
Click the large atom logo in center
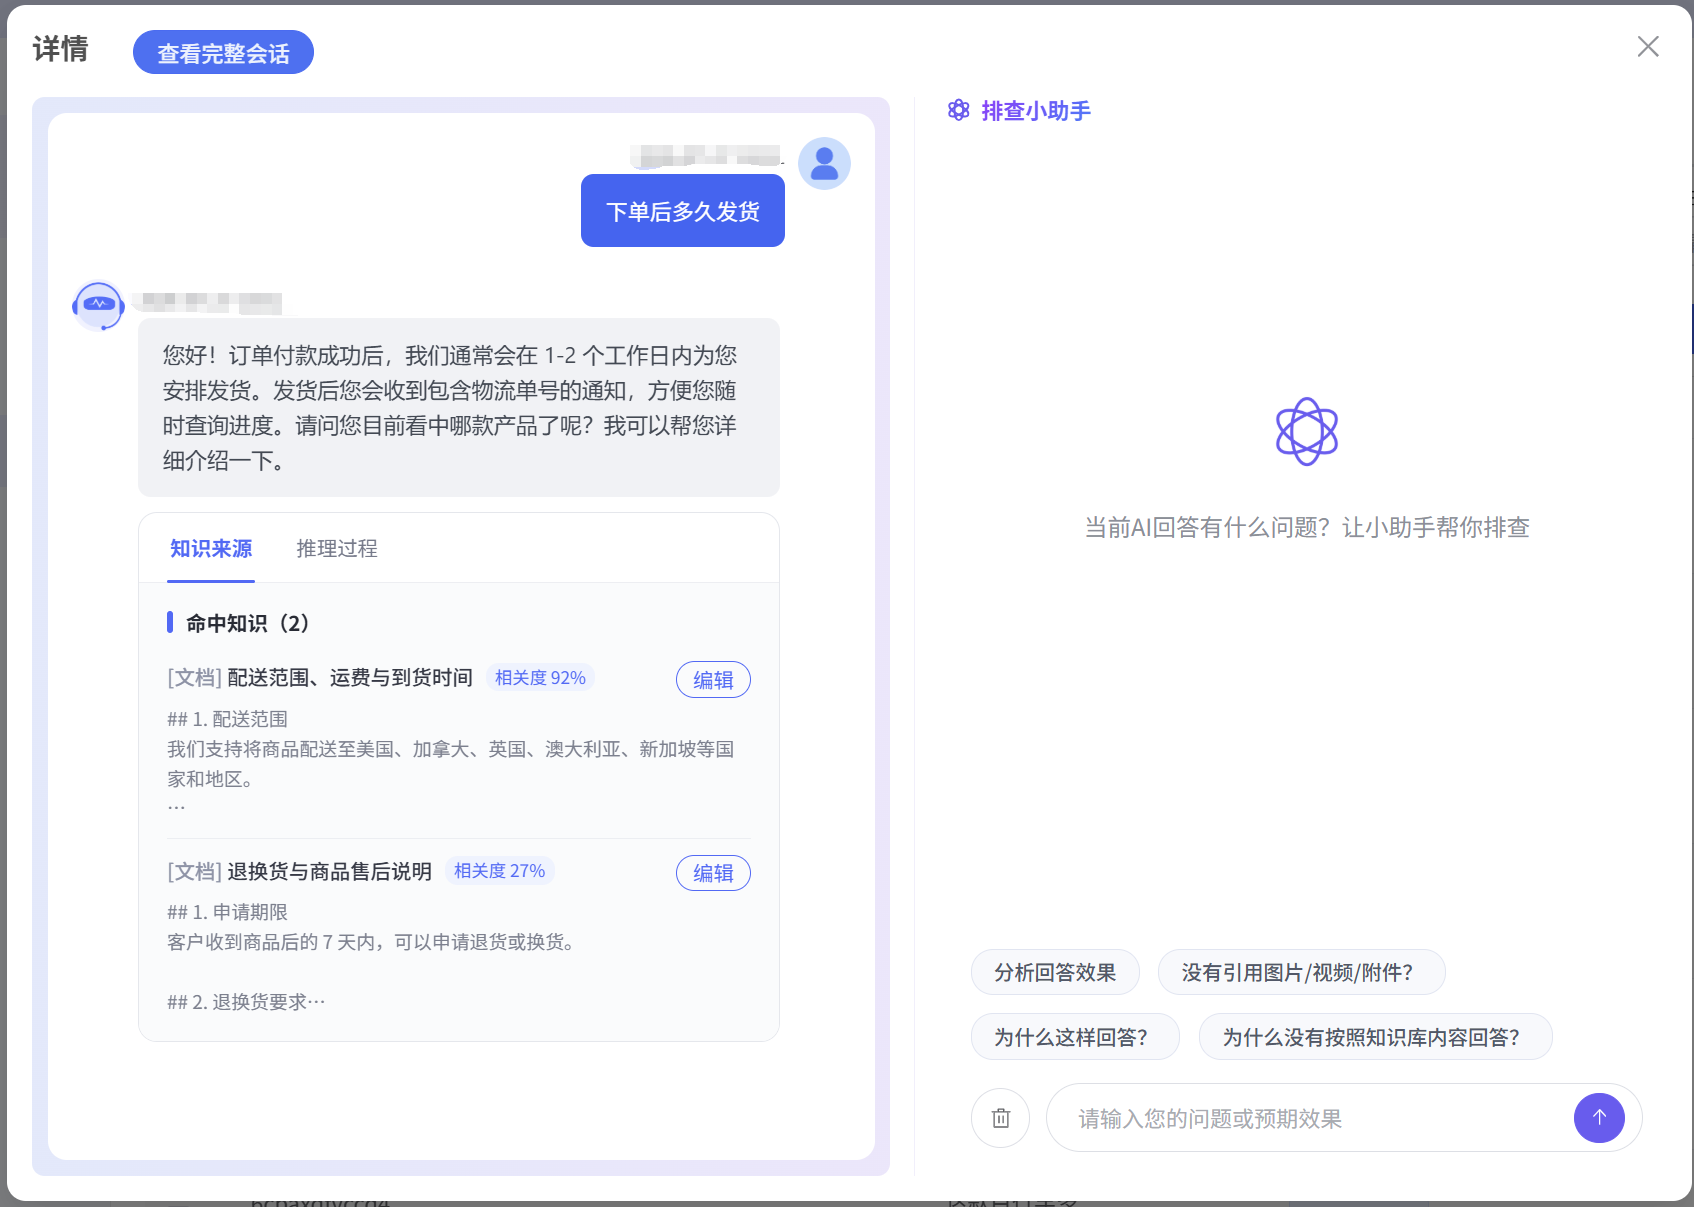pos(1307,432)
